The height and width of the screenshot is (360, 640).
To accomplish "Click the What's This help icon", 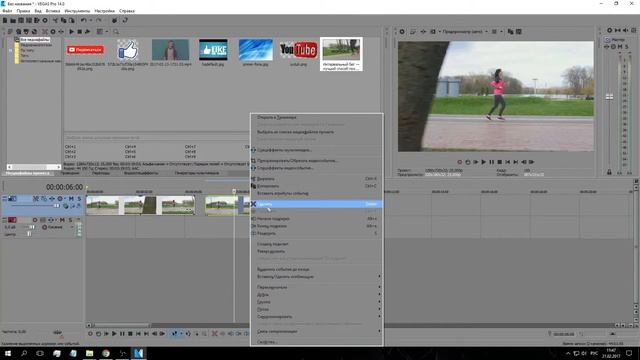I will coord(125,20).
